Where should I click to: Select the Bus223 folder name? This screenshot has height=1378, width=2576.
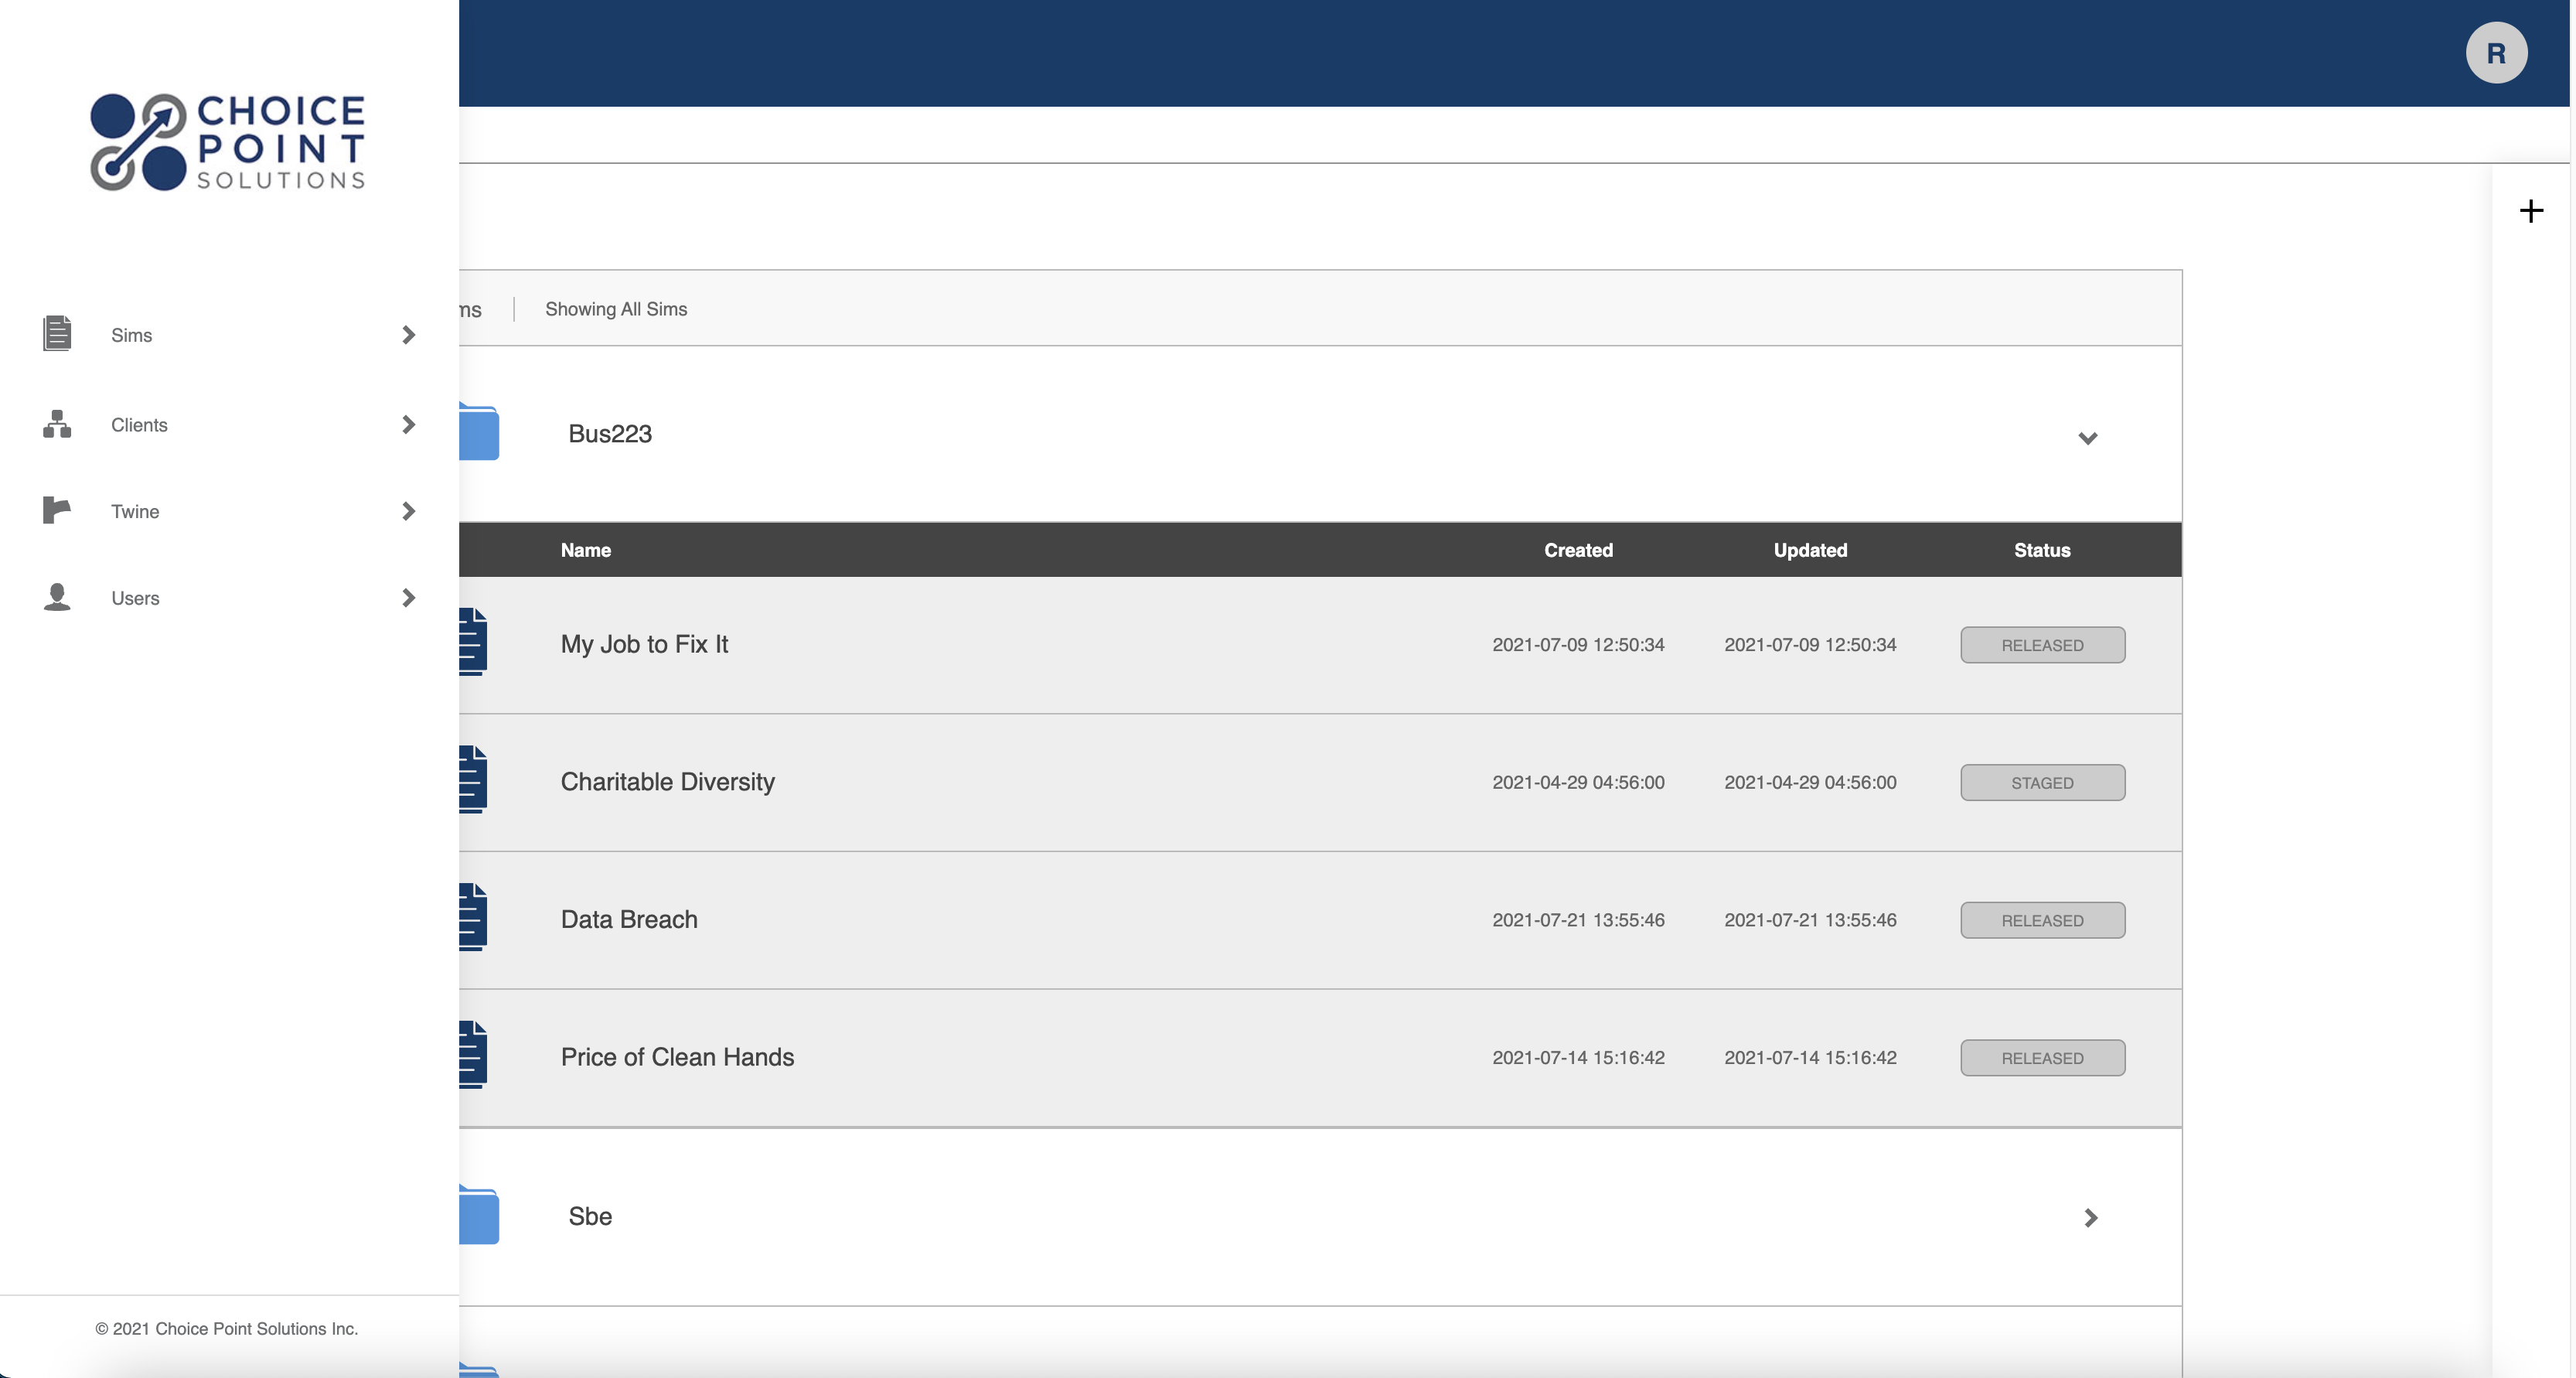[x=610, y=433]
